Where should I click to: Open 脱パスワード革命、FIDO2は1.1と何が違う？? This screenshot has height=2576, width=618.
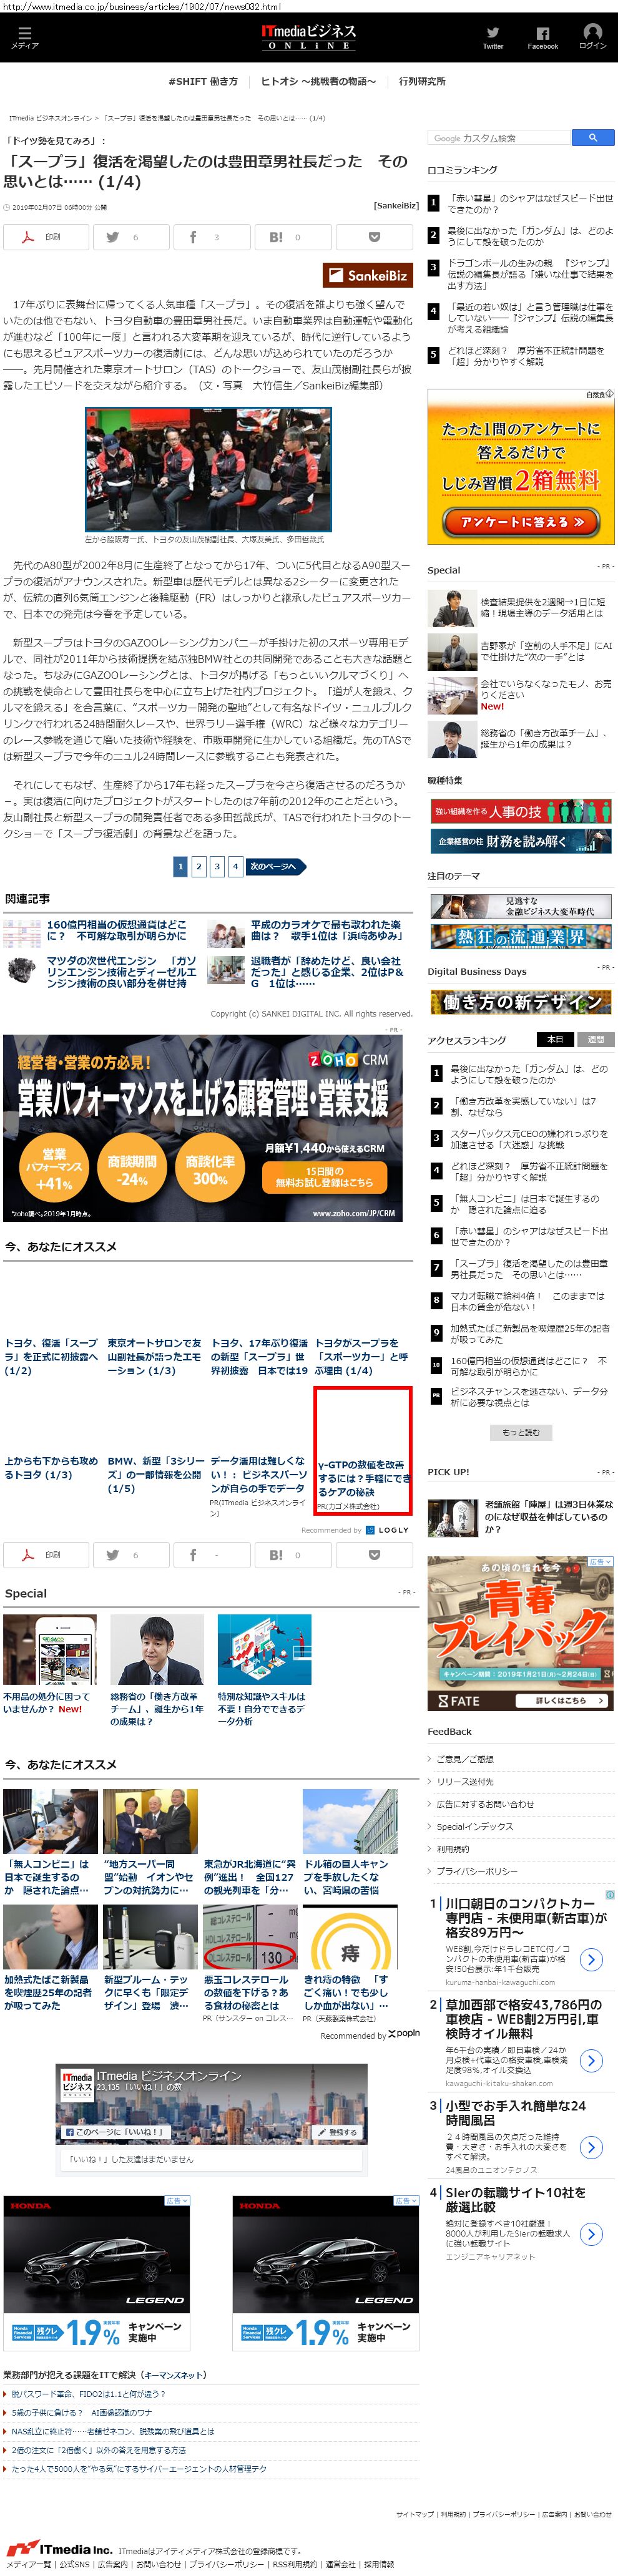[x=88, y=2394]
